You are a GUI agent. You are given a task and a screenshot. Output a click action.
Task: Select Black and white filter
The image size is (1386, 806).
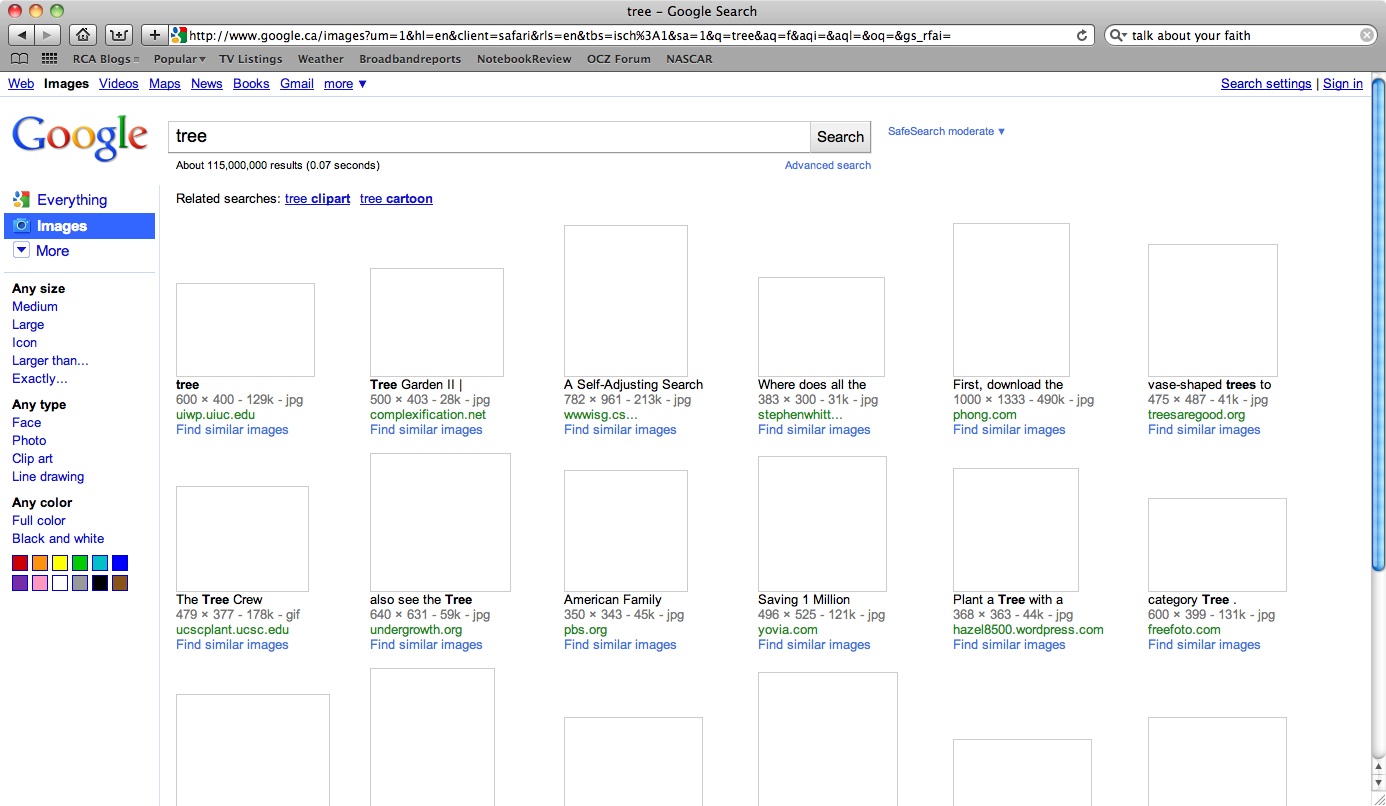(x=58, y=539)
